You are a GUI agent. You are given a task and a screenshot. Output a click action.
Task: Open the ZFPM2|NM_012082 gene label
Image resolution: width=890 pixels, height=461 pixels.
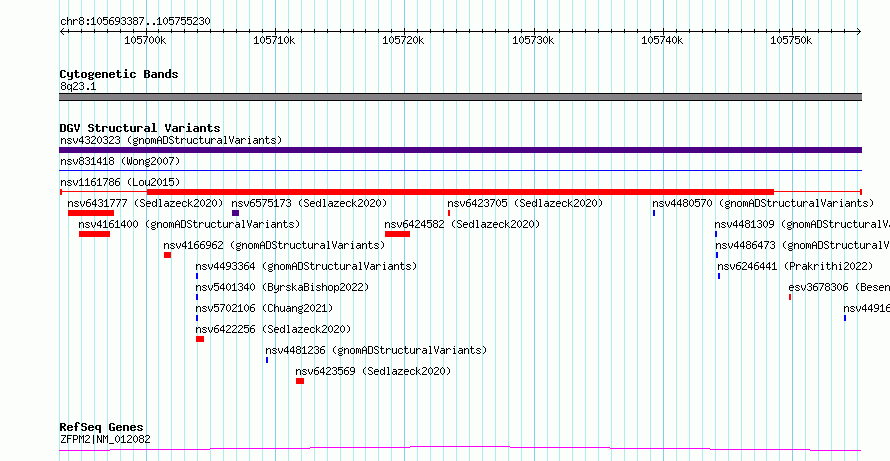pos(105,439)
